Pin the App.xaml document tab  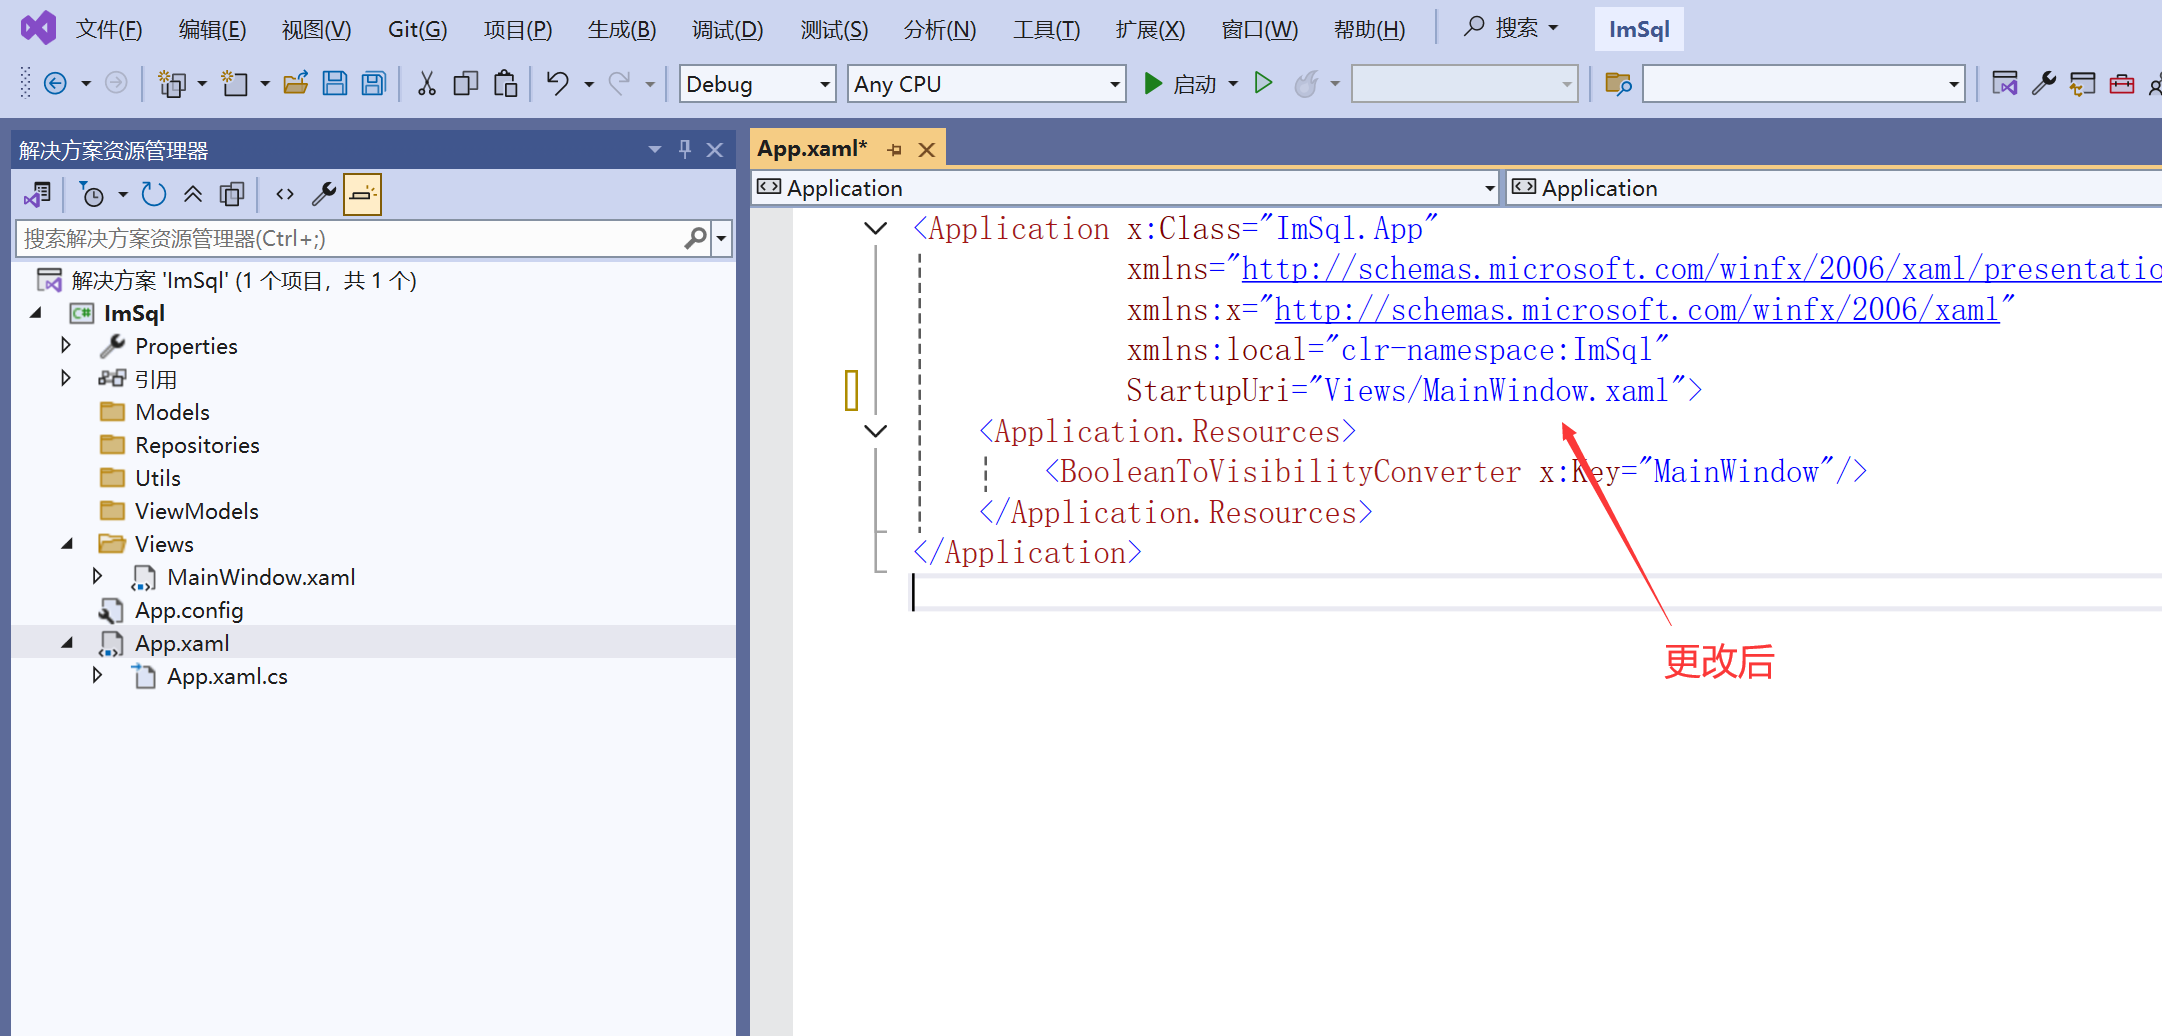tap(895, 148)
